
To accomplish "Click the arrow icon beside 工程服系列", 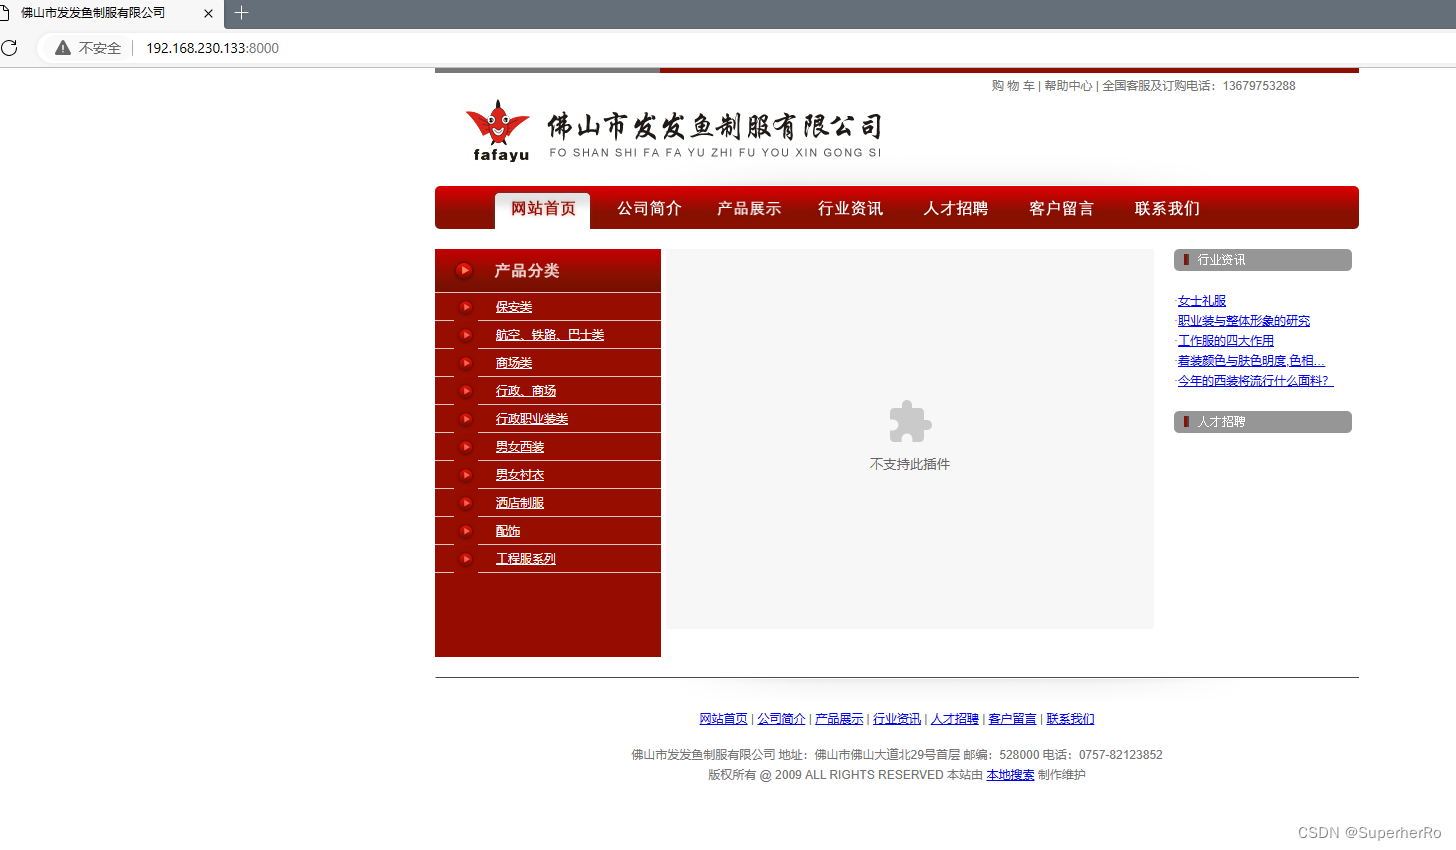I will coord(466,559).
